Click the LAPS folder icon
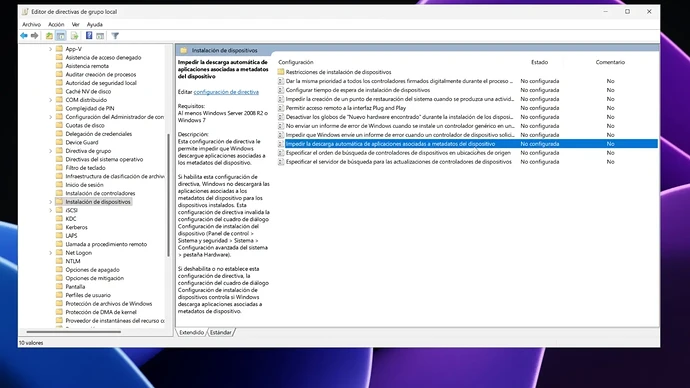 pyautogui.click(x=59, y=235)
